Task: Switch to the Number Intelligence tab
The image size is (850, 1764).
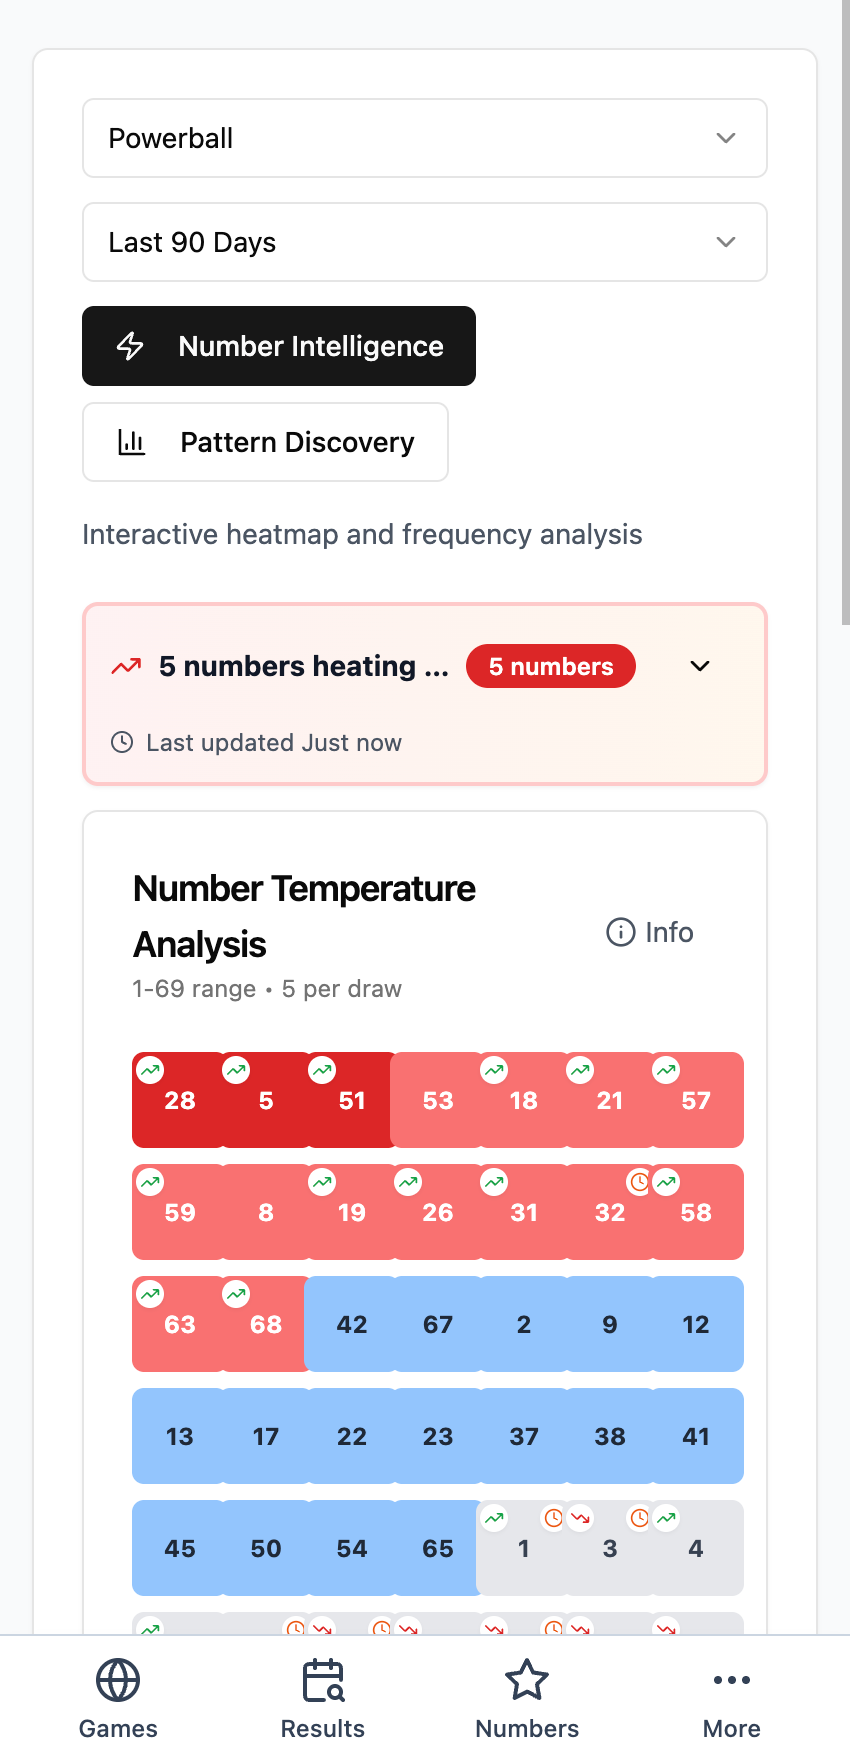Action: (x=279, y=346)
